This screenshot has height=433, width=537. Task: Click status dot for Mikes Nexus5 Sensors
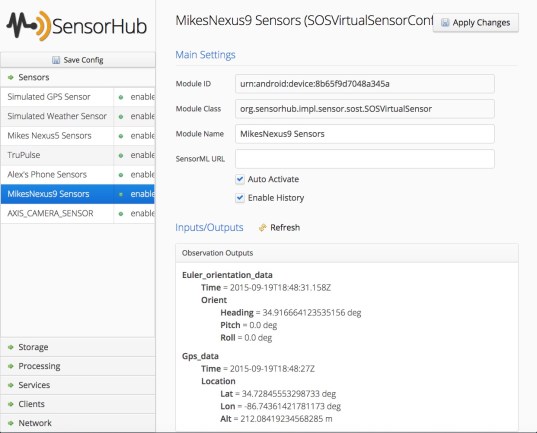[121, 136]
